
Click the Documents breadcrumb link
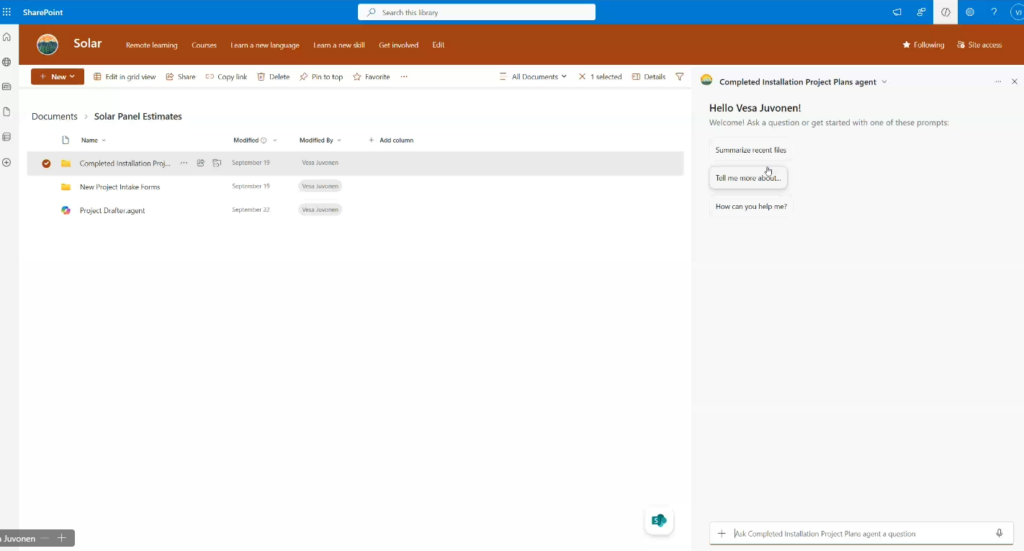click(54, 116)
